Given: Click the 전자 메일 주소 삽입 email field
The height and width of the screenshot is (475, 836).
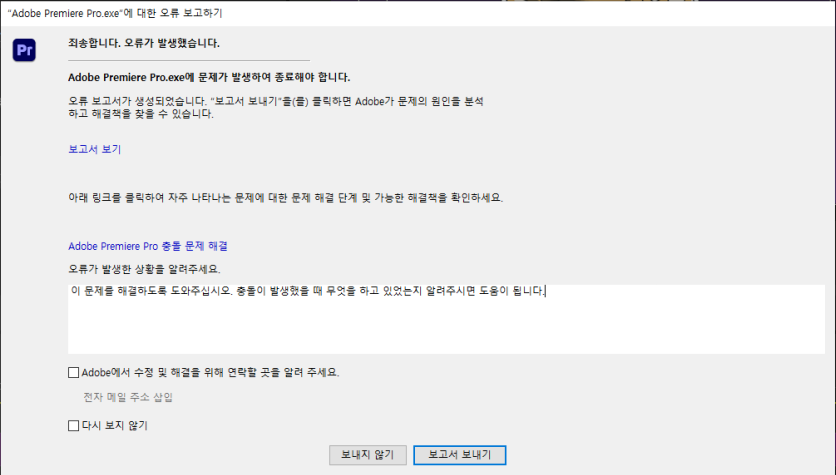Looking at the screenshot, I should 128,397.
